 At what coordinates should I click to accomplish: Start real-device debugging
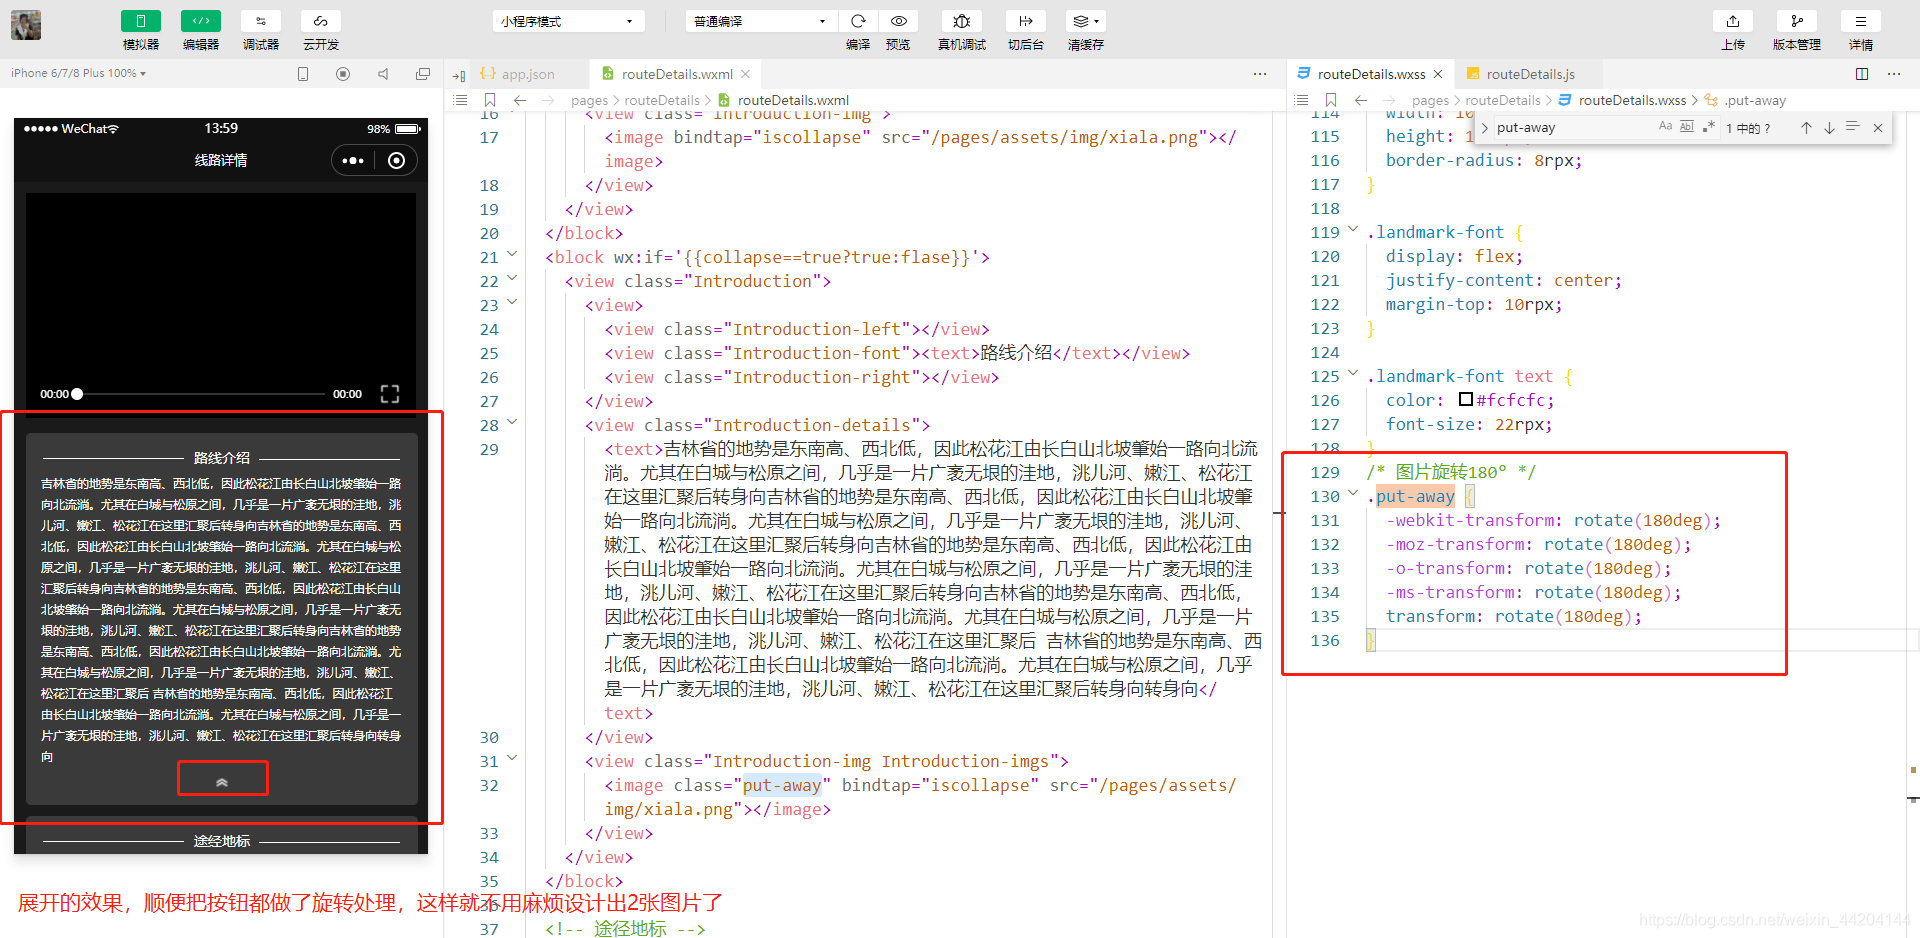tap(962, 21)
